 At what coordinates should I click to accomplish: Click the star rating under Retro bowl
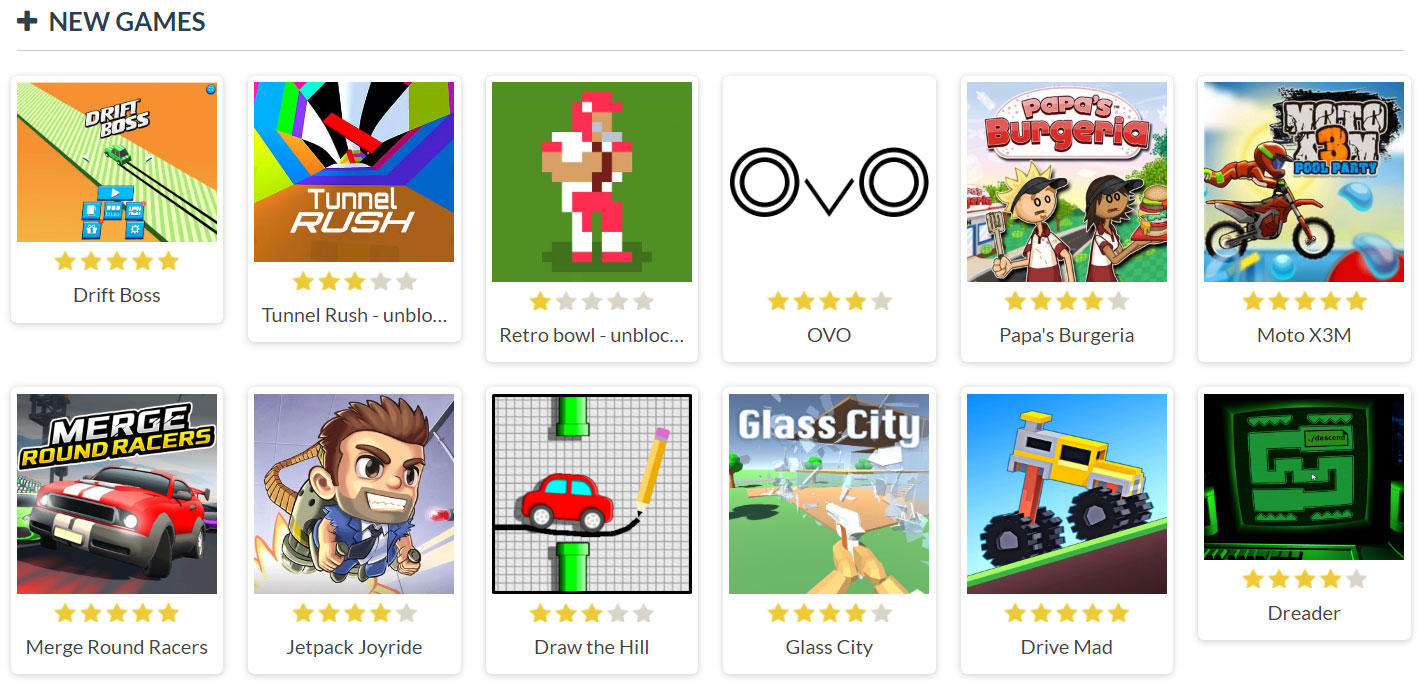point(592,301)
